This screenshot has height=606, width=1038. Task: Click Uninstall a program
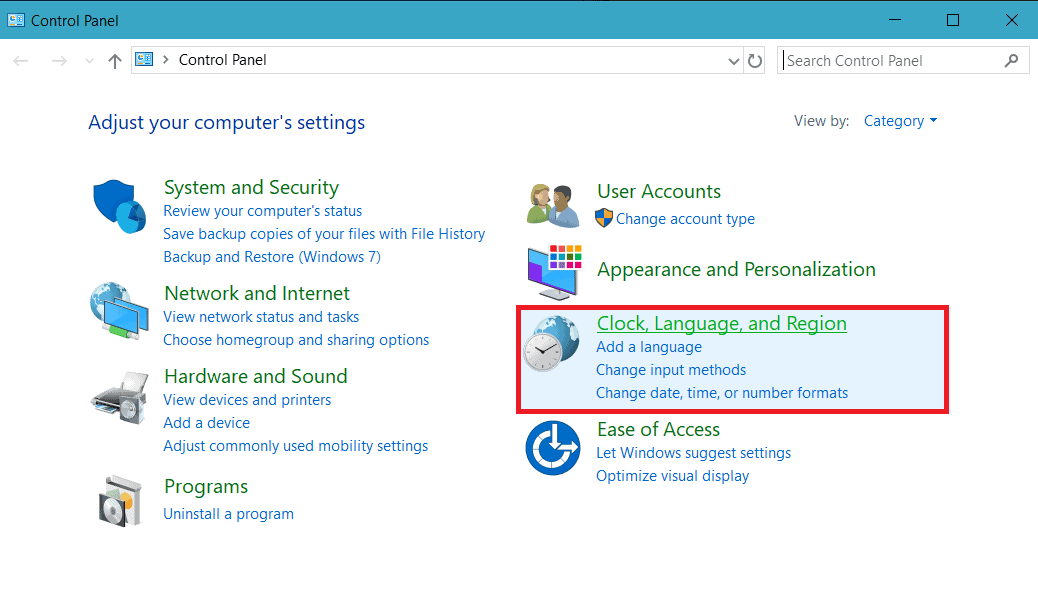(228, 514)
